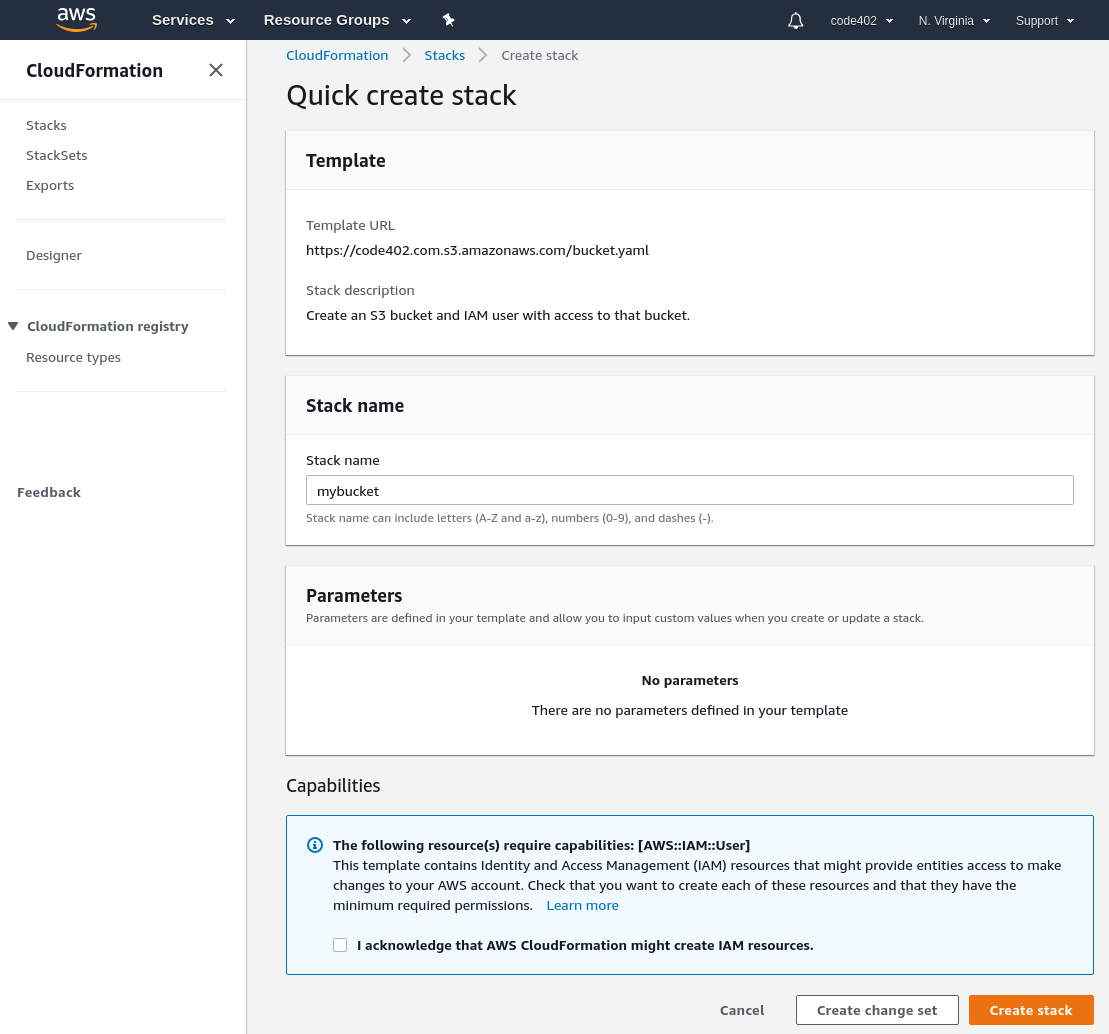Click the Create stack button
Image resolution: width=1109 pixels, height=1034 pixels.
[x=1030, y=1010]
